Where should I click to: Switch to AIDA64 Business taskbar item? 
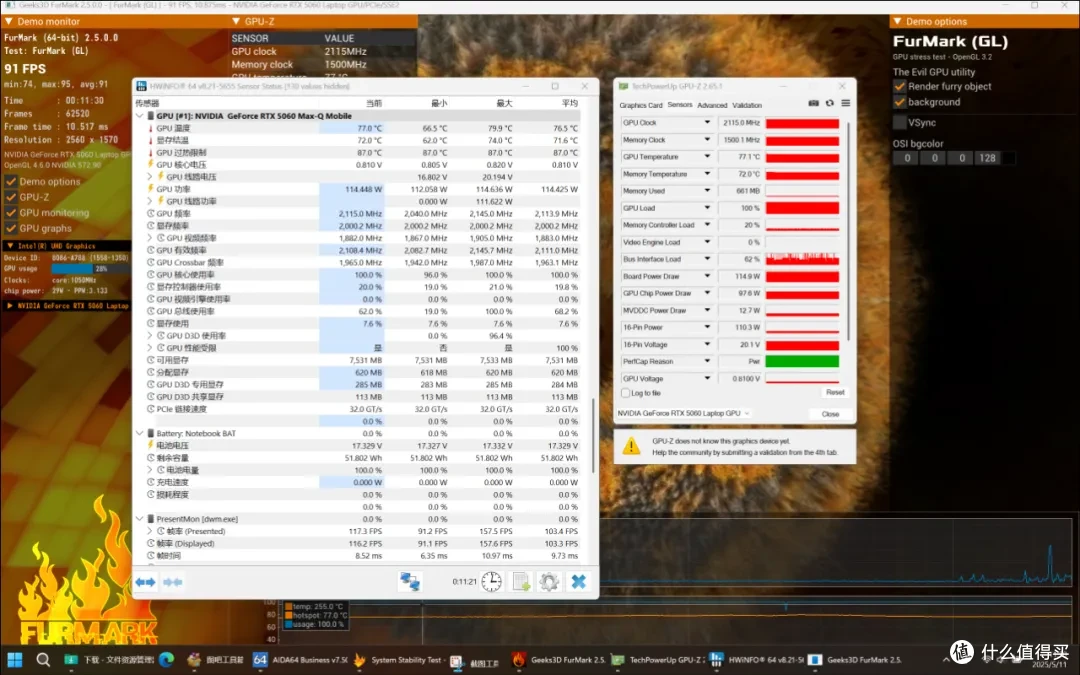(300, 660)
